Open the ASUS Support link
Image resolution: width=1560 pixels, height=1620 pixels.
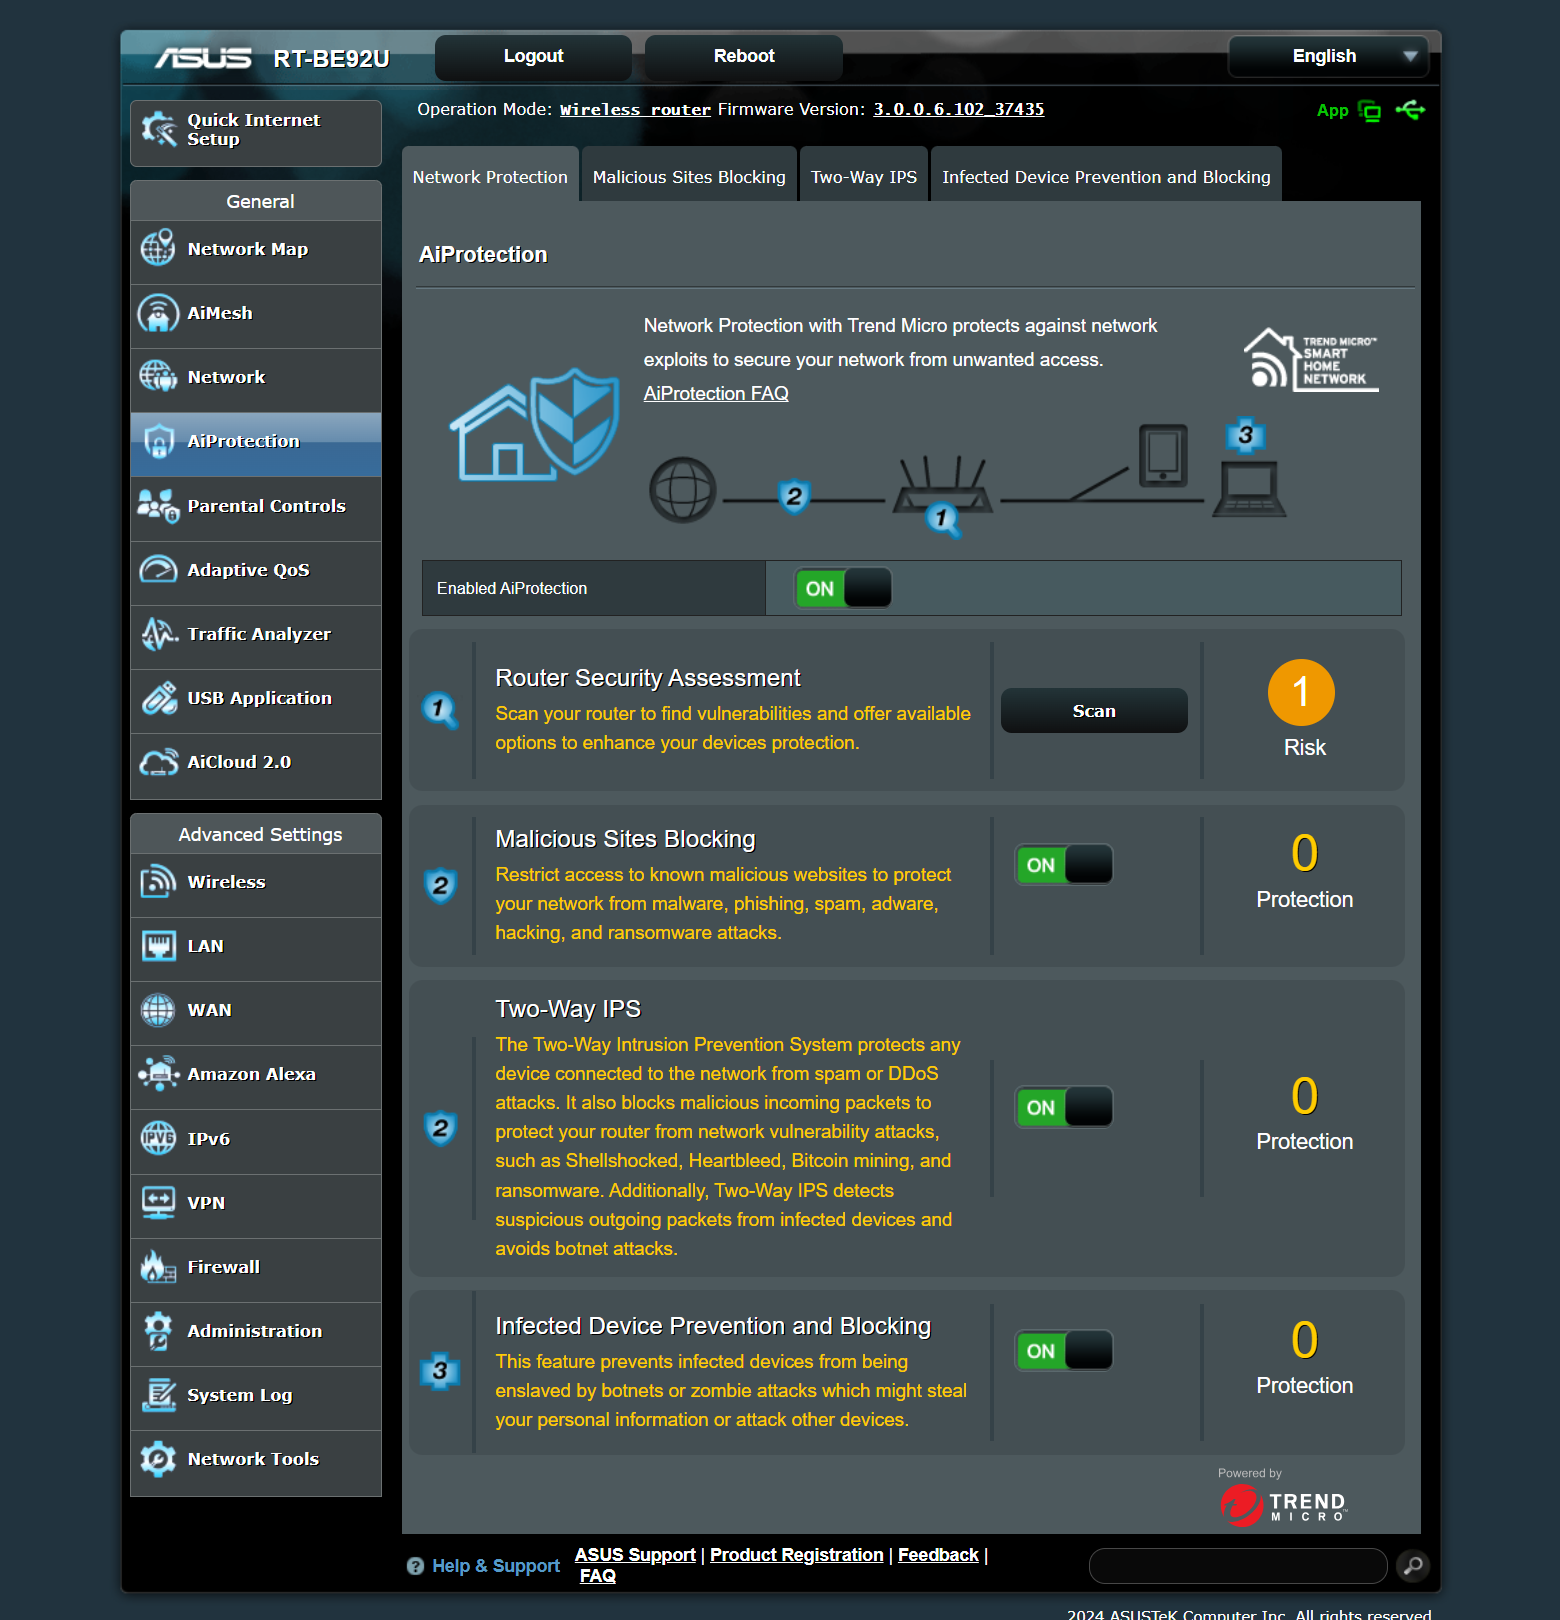pyautogui.click(x=635, y=1555)
